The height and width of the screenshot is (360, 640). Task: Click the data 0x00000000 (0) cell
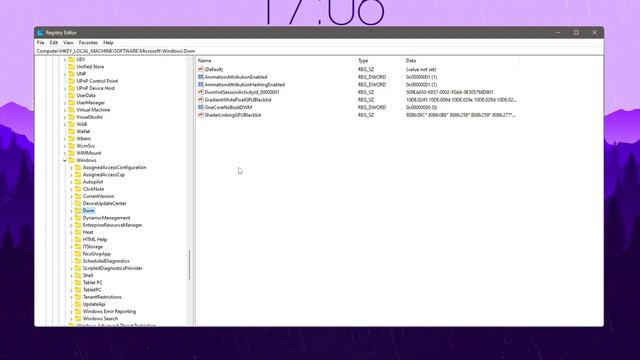[x=421, y=107]
